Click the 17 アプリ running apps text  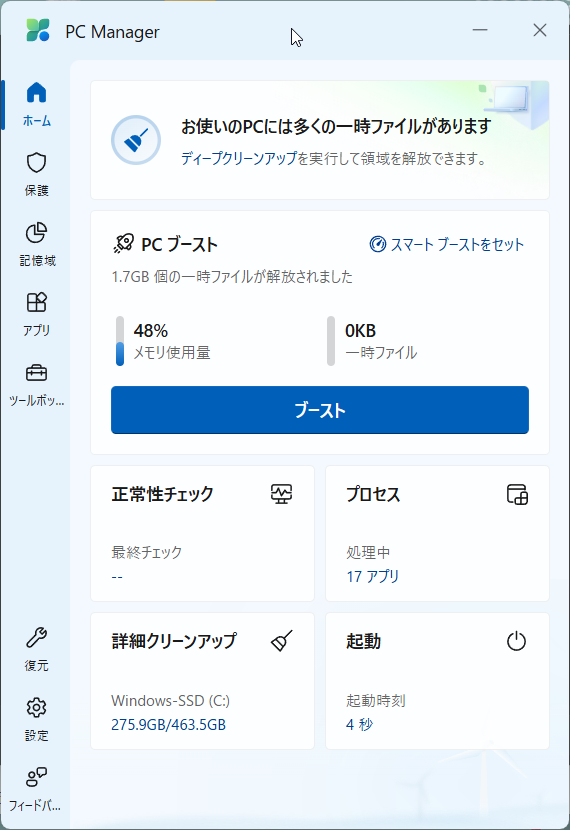(373, 576)
